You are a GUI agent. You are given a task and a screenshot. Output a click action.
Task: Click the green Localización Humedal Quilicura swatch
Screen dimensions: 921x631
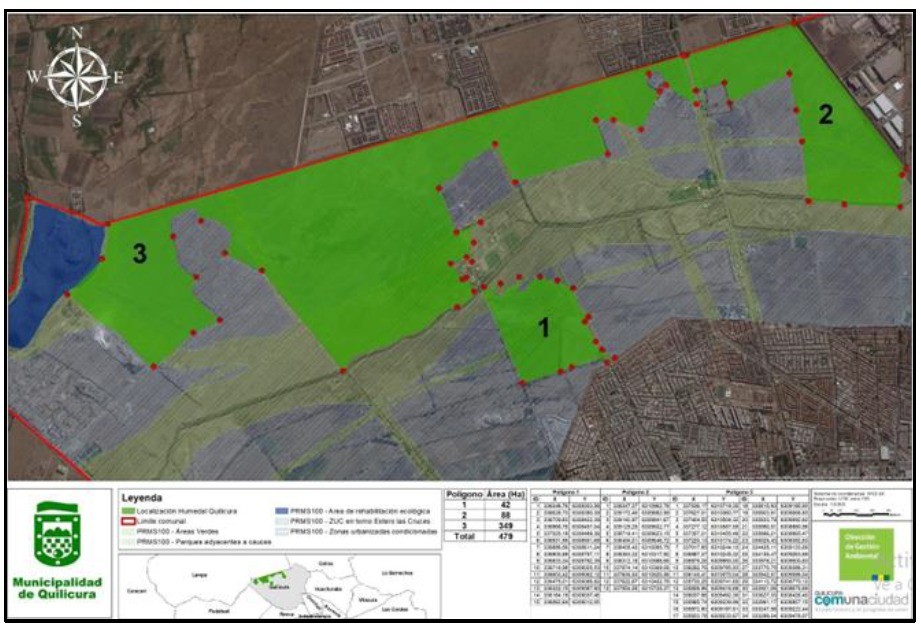pos(127,509)
